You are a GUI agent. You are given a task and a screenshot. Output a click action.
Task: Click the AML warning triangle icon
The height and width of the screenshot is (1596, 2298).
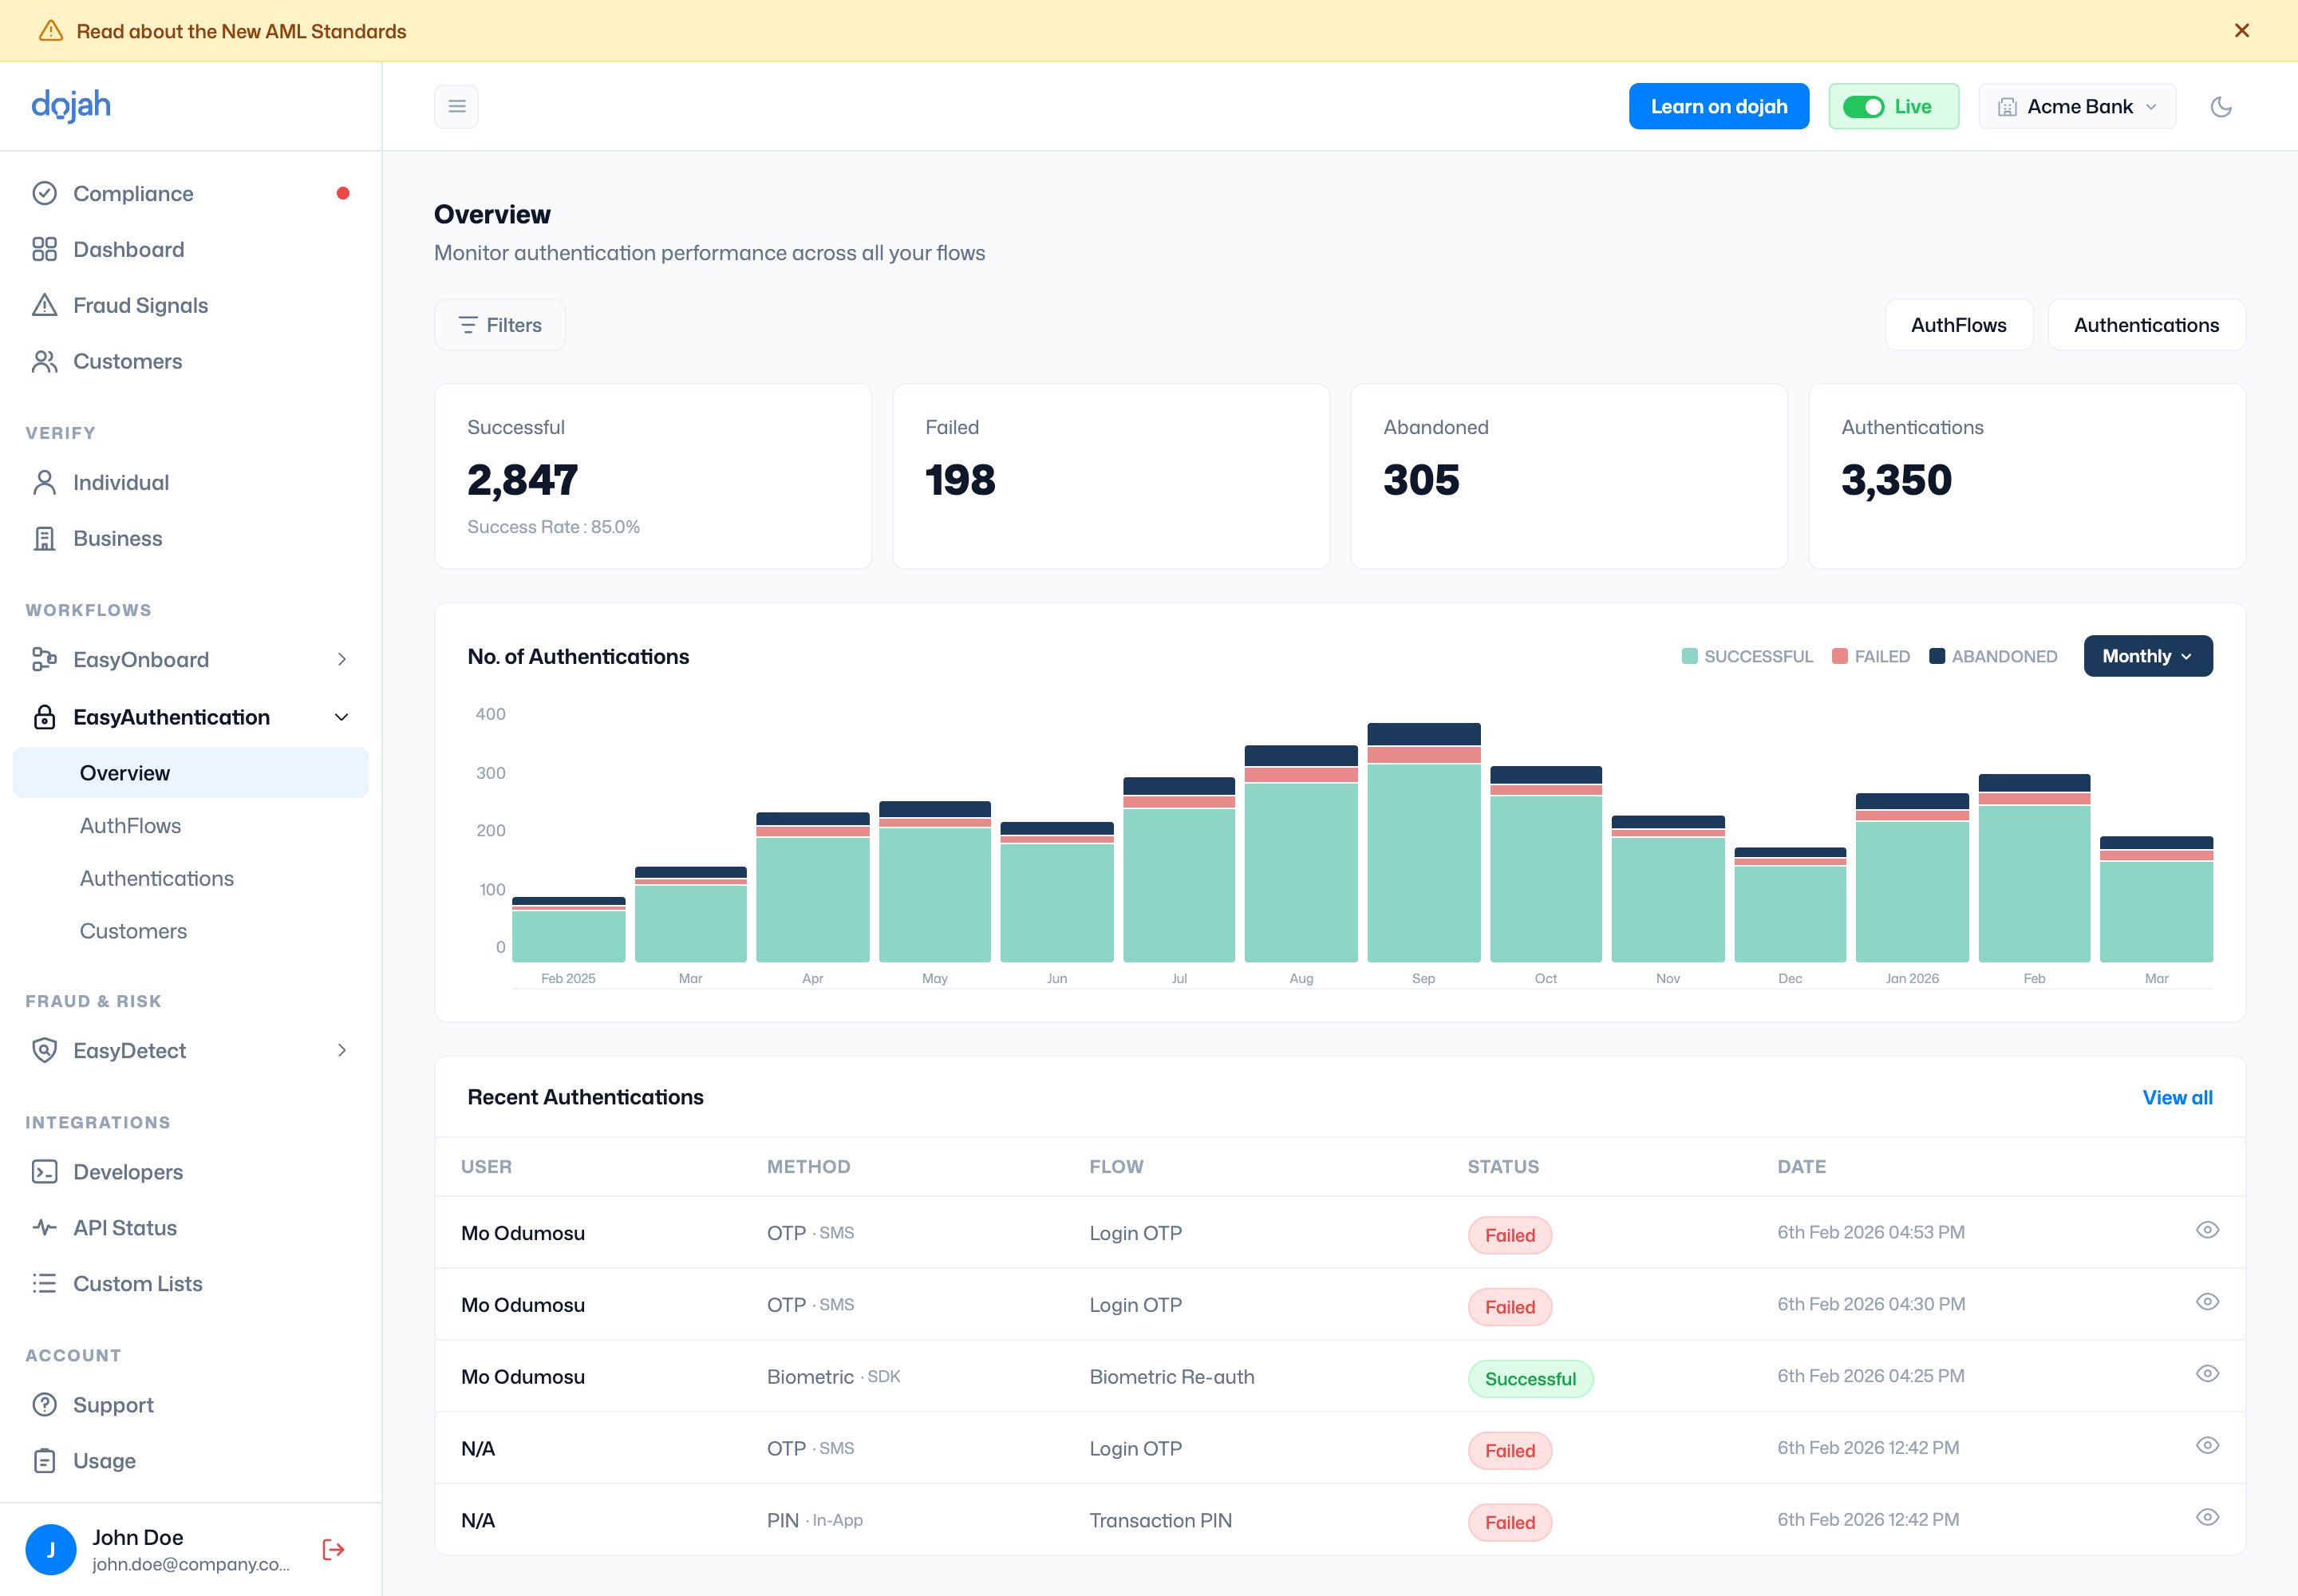[x=50, y=31]
